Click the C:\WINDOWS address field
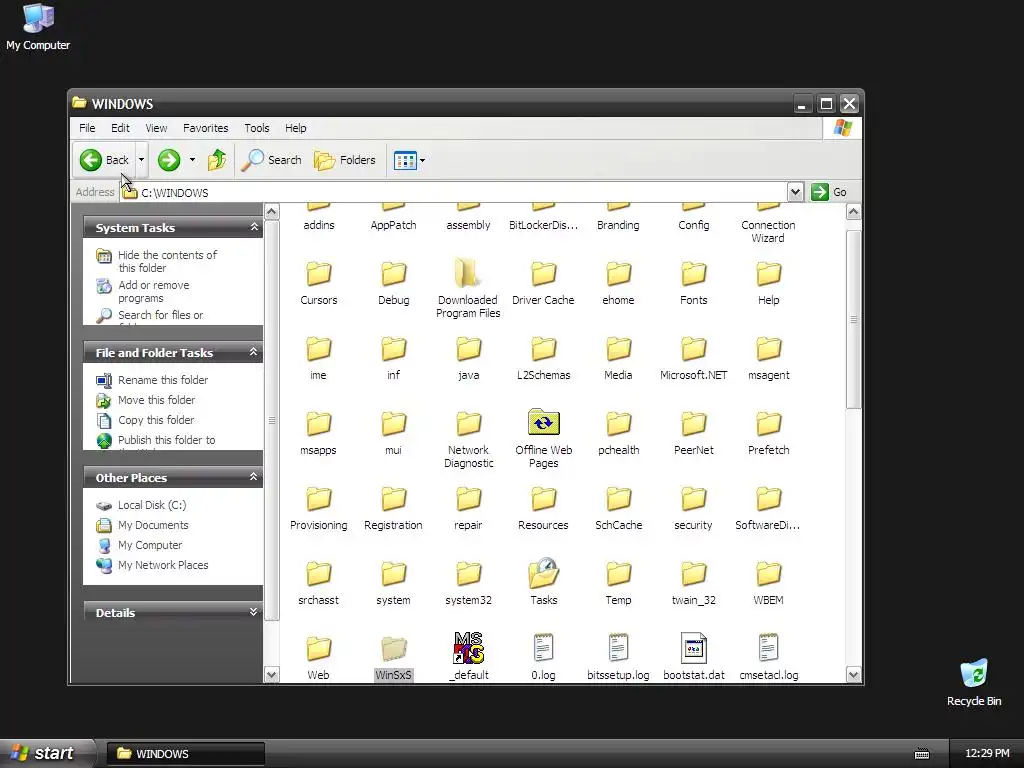Image resolution: width=1024 pixels, height=768 pixels. 455,193
